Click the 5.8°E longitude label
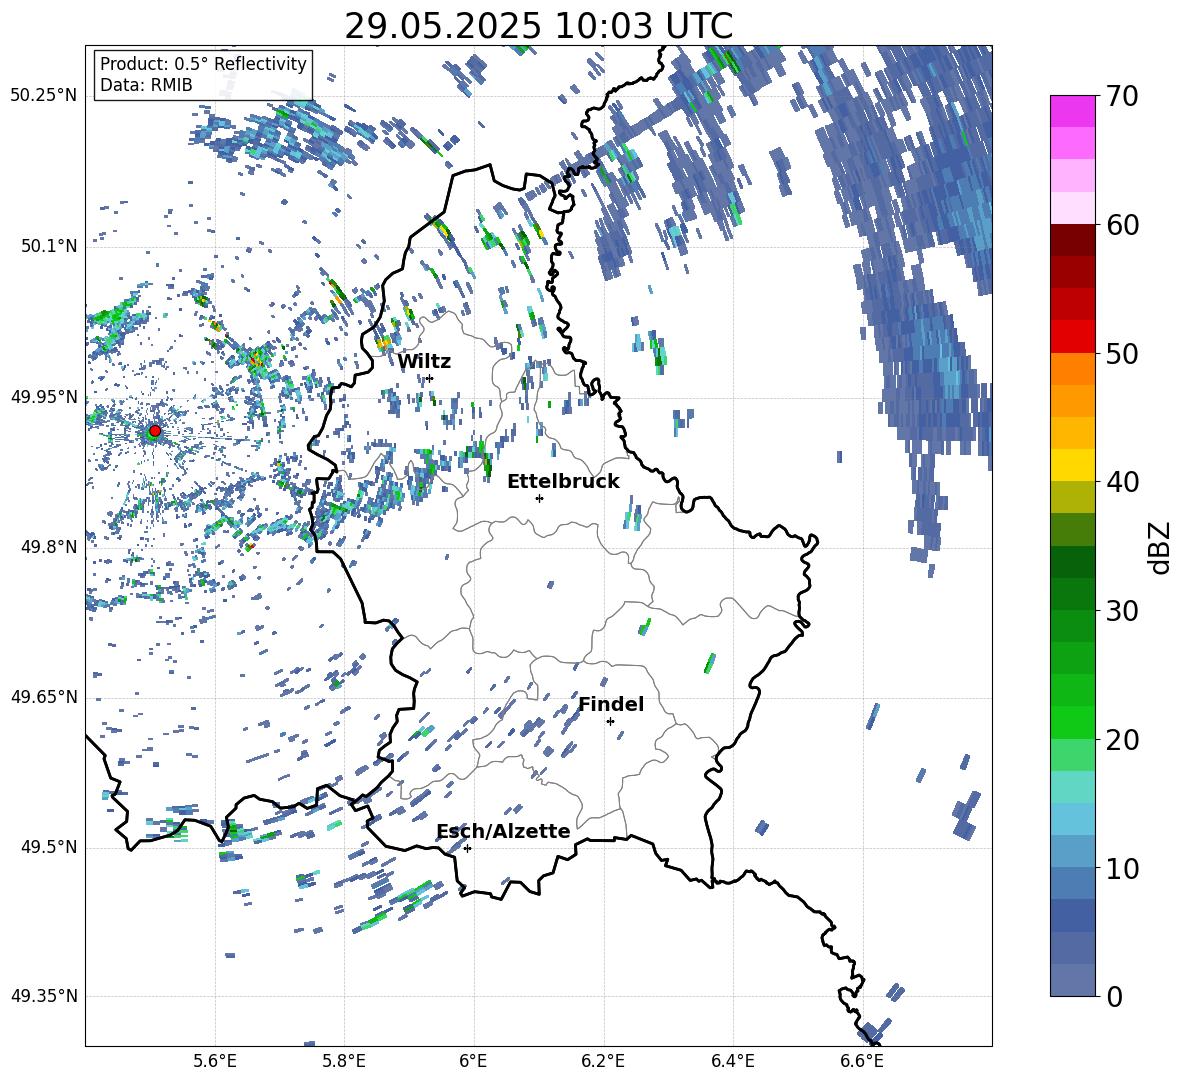The image size is (1184, 1081). (x=344, y=1061)
